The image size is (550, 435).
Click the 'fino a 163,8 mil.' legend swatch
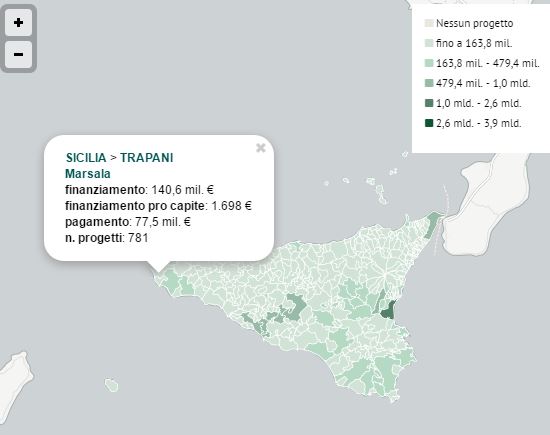(x=429, y=44)
